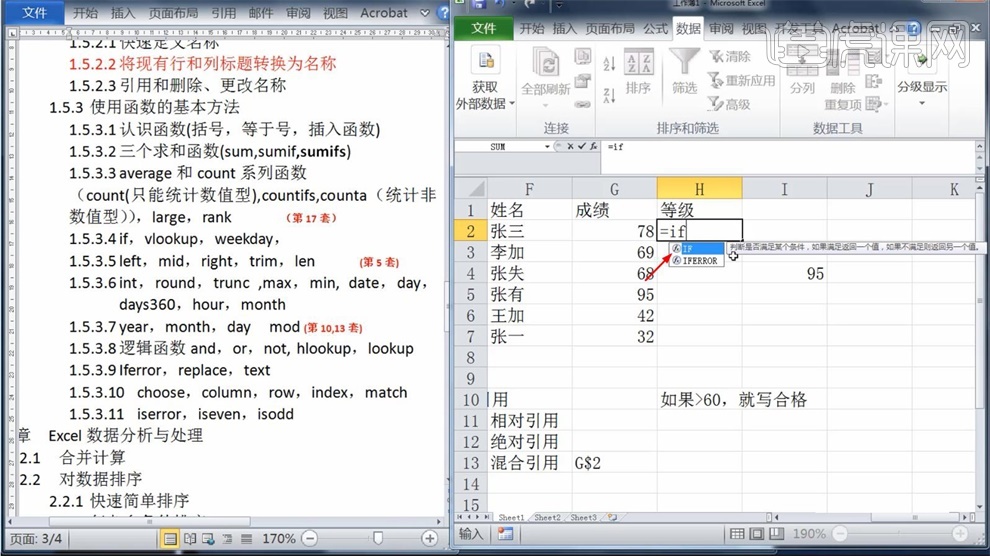Click Confirm checkmark in formula bar

click(x=581, y=146)
